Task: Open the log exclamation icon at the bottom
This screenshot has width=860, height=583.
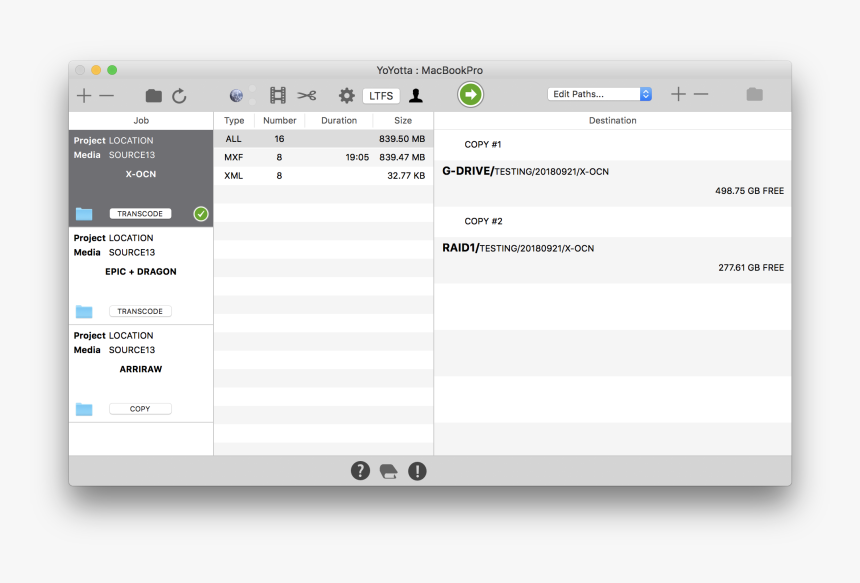Action: pyautogui.click(x=417, y=470)
